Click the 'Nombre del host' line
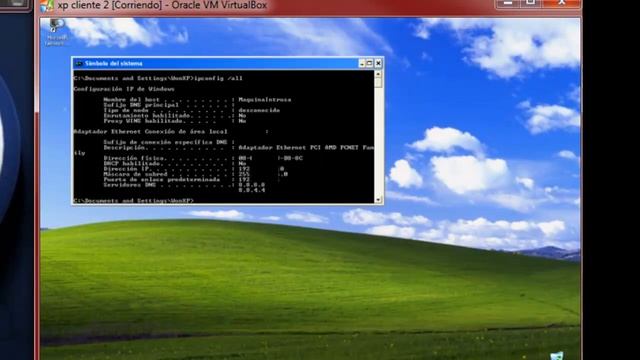 [x=197, y=100]
